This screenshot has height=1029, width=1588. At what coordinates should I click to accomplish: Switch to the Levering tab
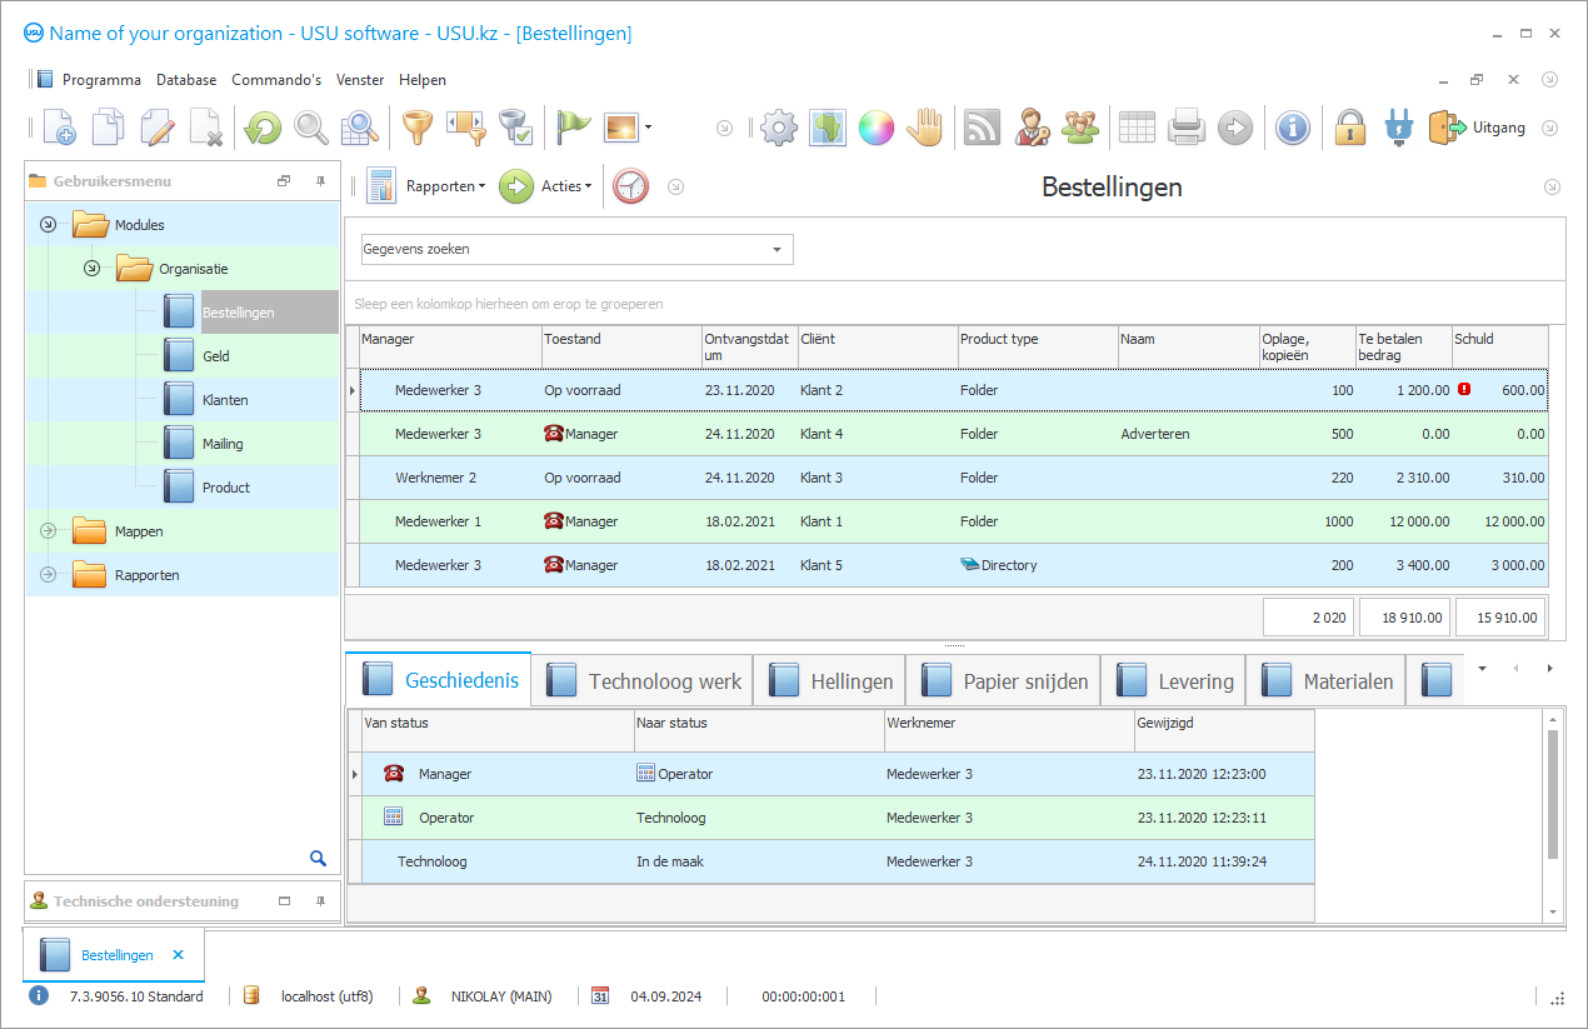(x=1174, y=681)
